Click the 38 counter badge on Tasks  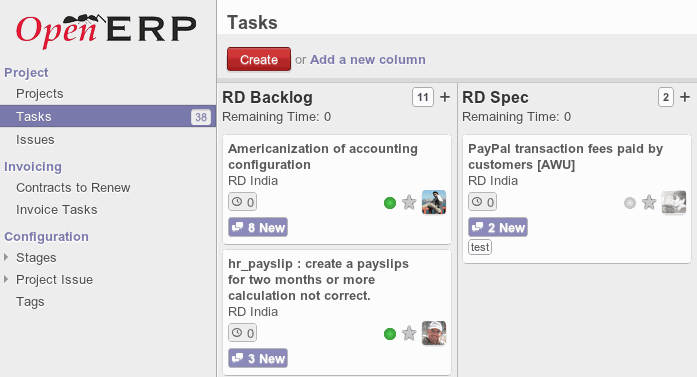pyautogui.click(x=201, y=117)
